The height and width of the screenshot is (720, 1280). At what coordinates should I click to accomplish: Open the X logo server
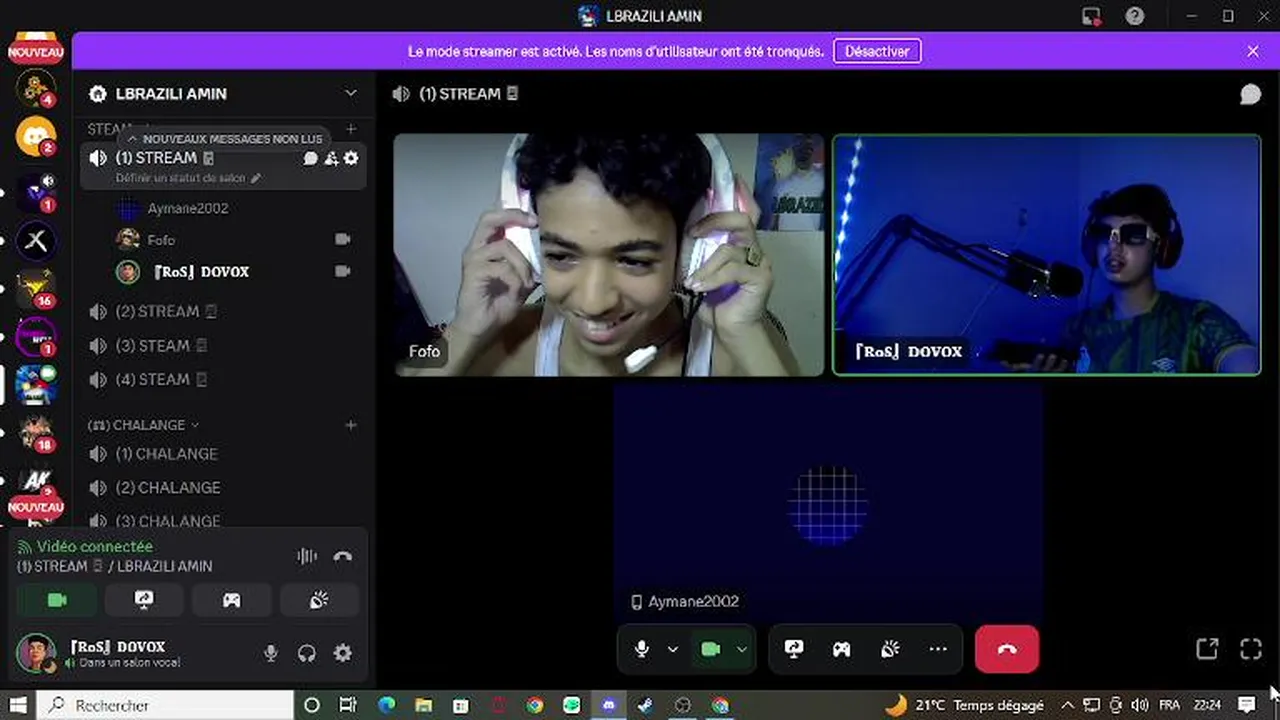(36, 240)
